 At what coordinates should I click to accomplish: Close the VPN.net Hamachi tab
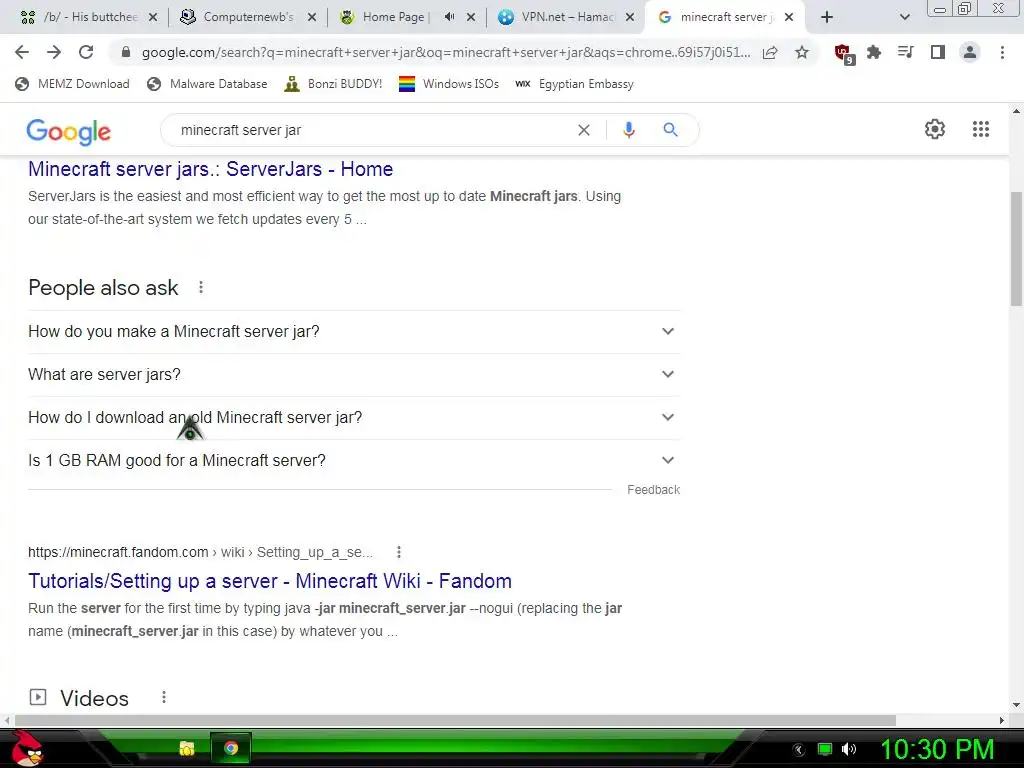[630, 17]
